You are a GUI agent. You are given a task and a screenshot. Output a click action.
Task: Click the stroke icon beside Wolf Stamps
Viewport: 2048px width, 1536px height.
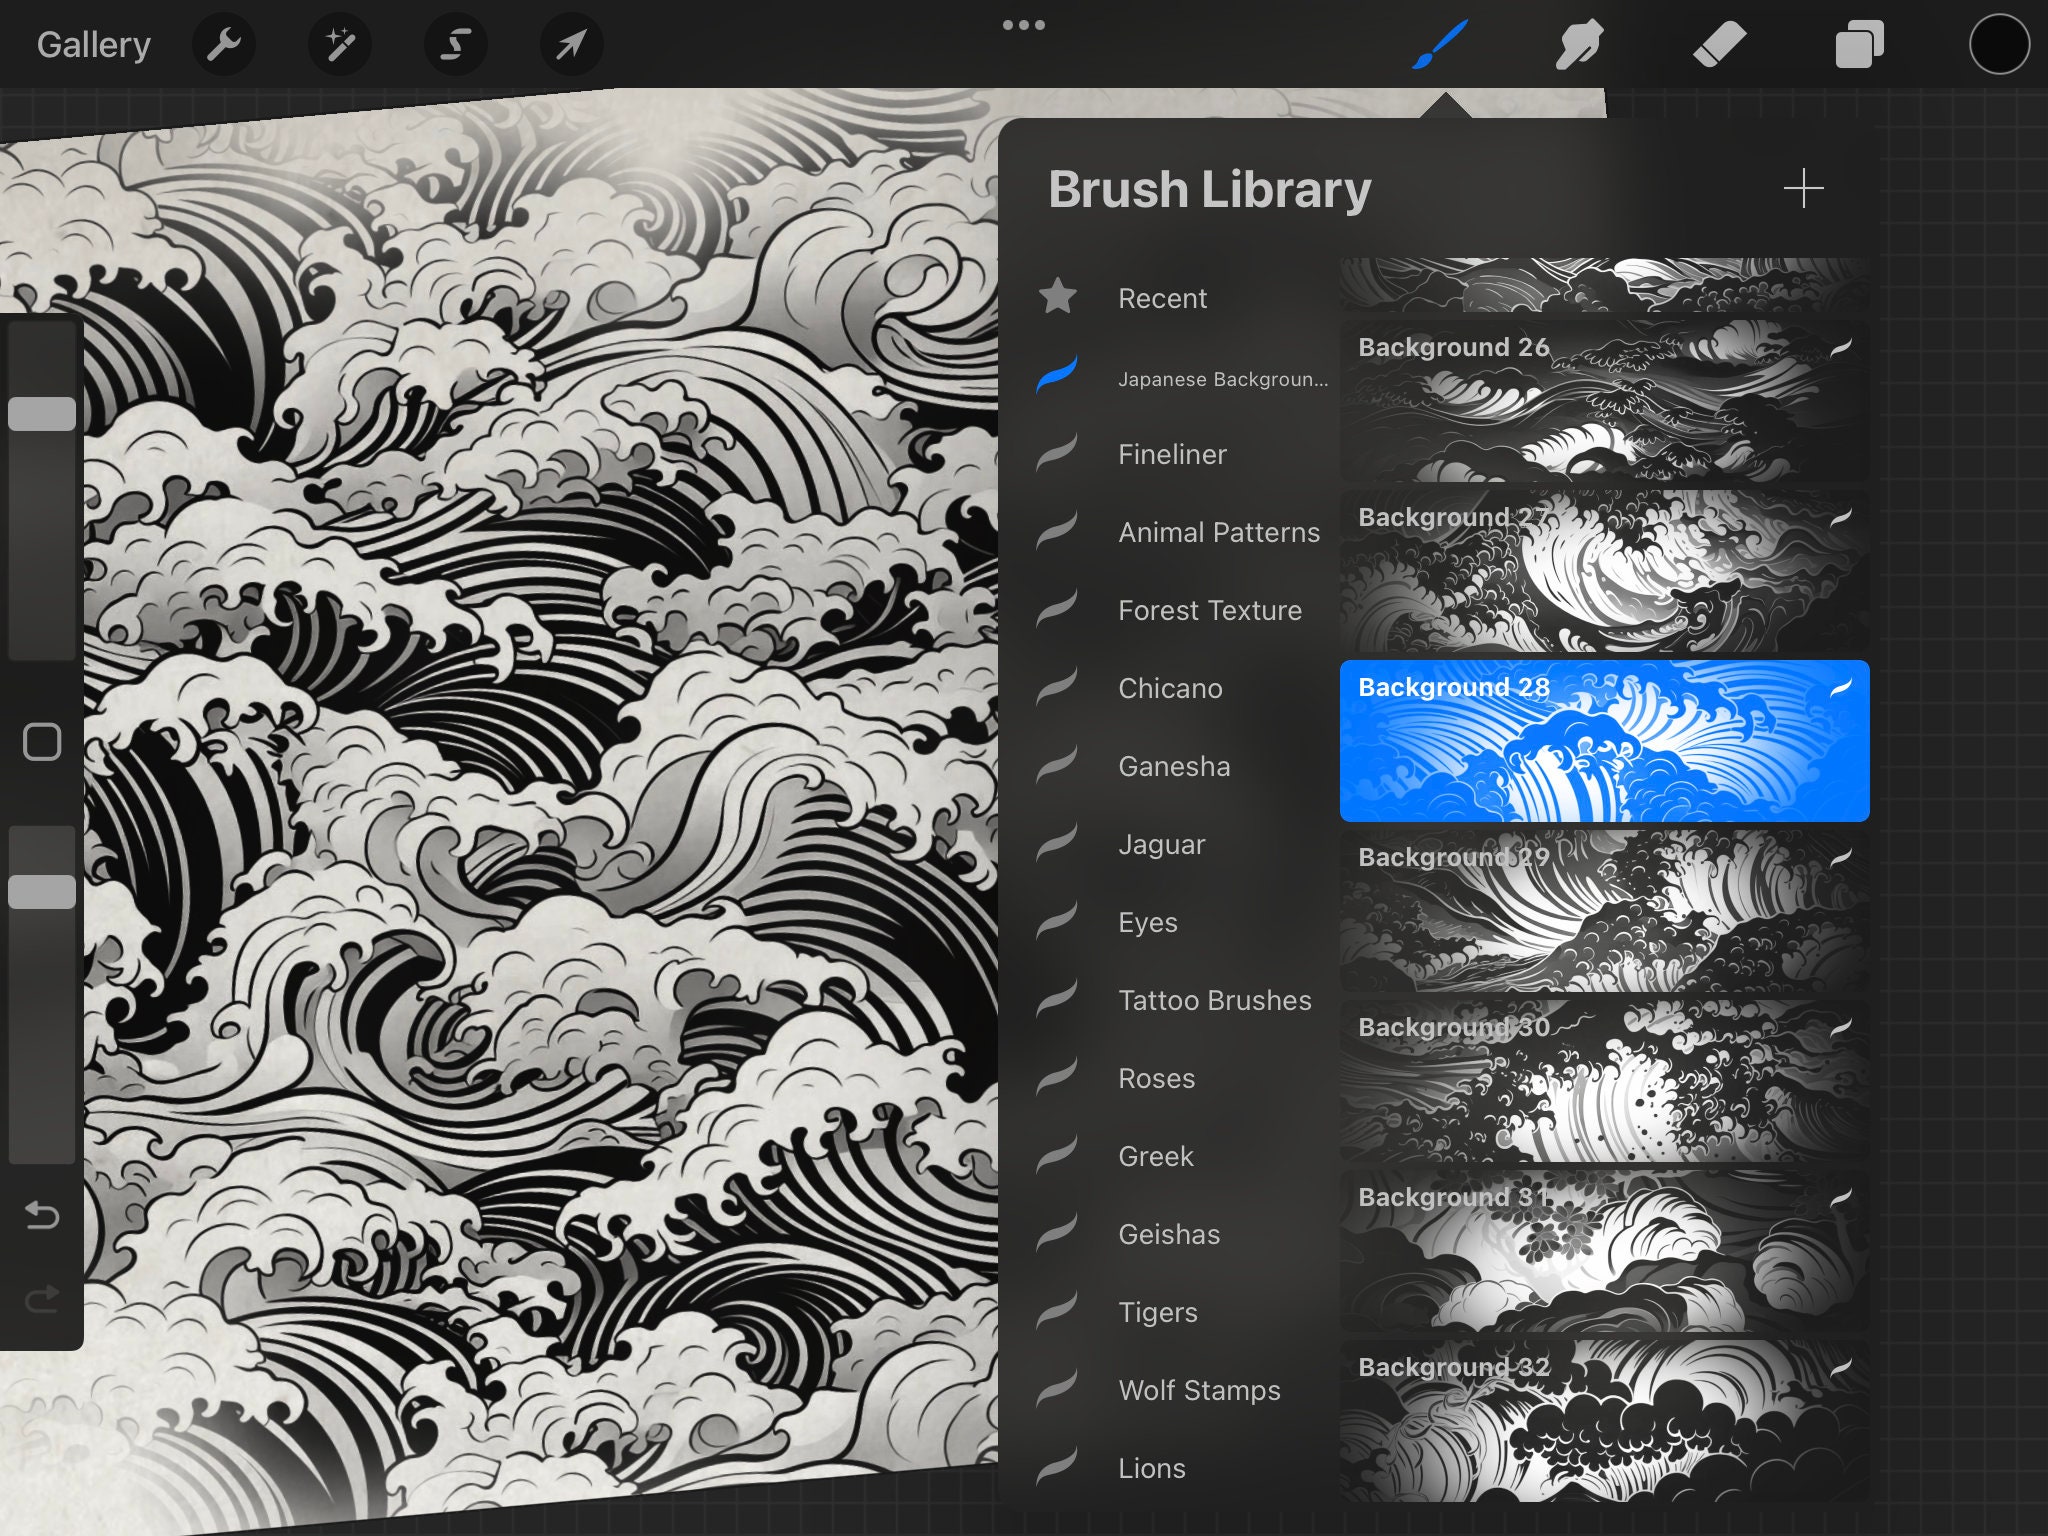tap(1057, 1388)
